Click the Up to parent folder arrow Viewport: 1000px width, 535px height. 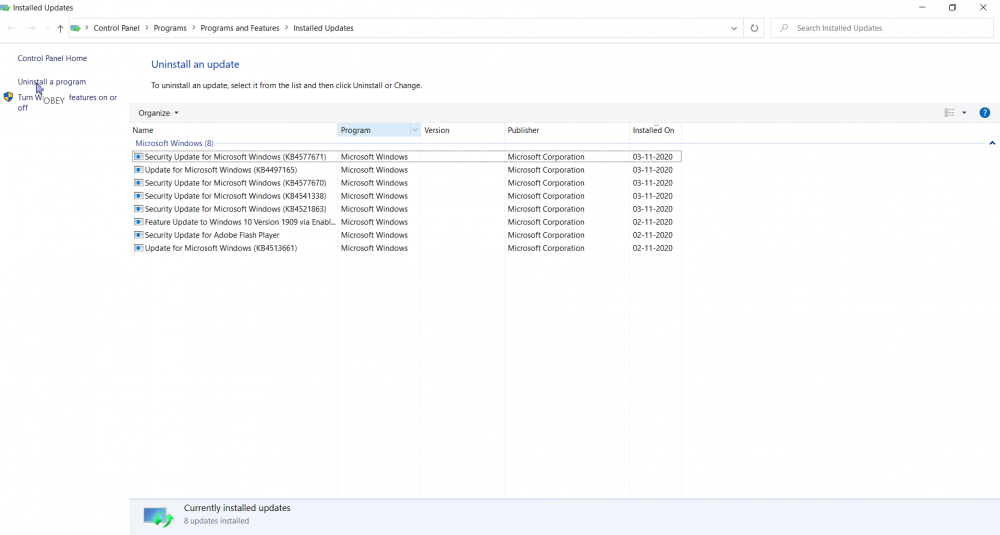coord(60,28)
